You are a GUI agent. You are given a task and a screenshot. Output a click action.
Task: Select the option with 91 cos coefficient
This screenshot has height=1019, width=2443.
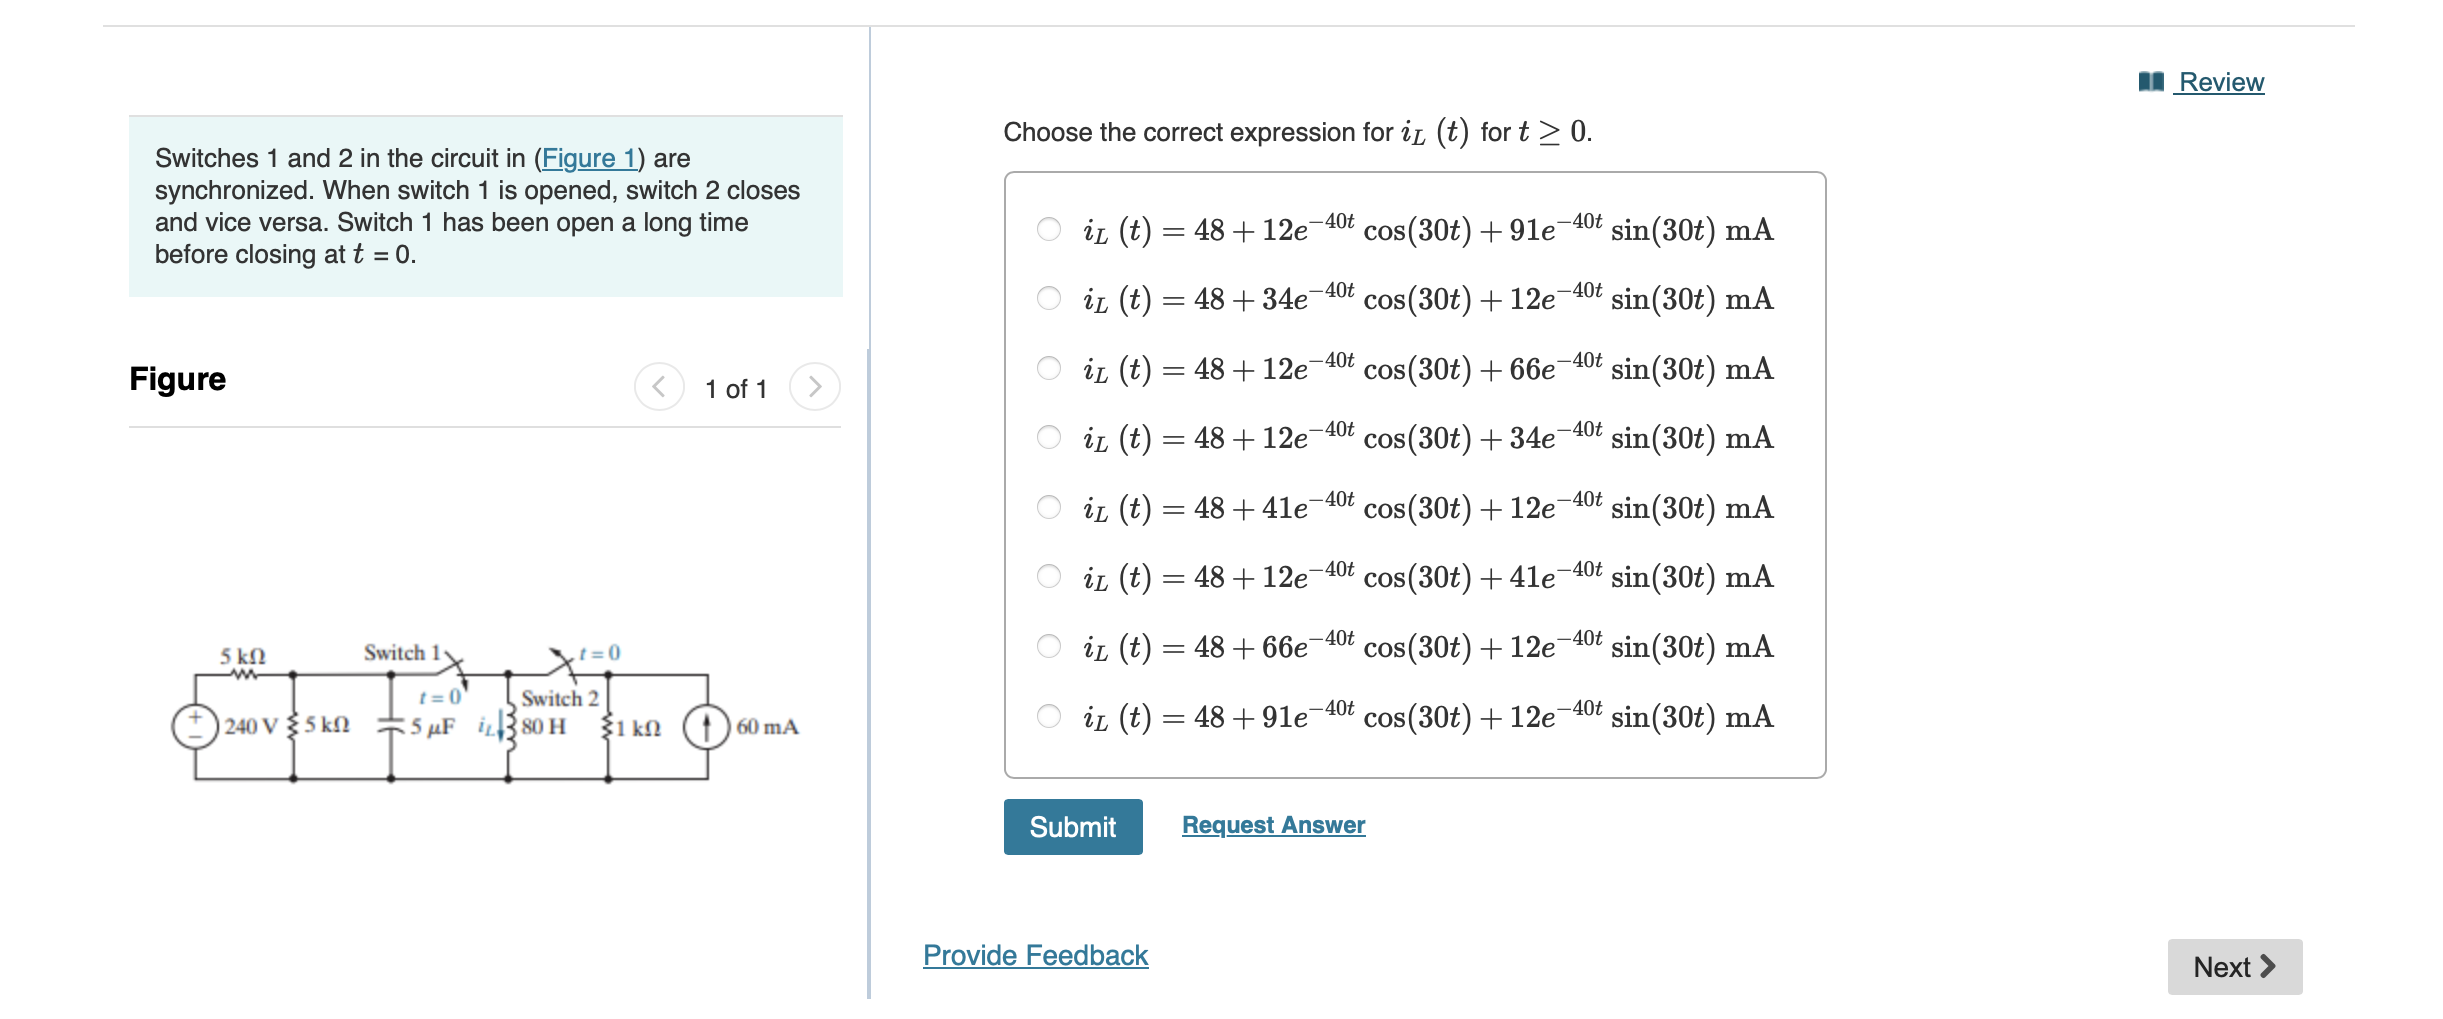pyautogui.click(x=1048, y=716)
